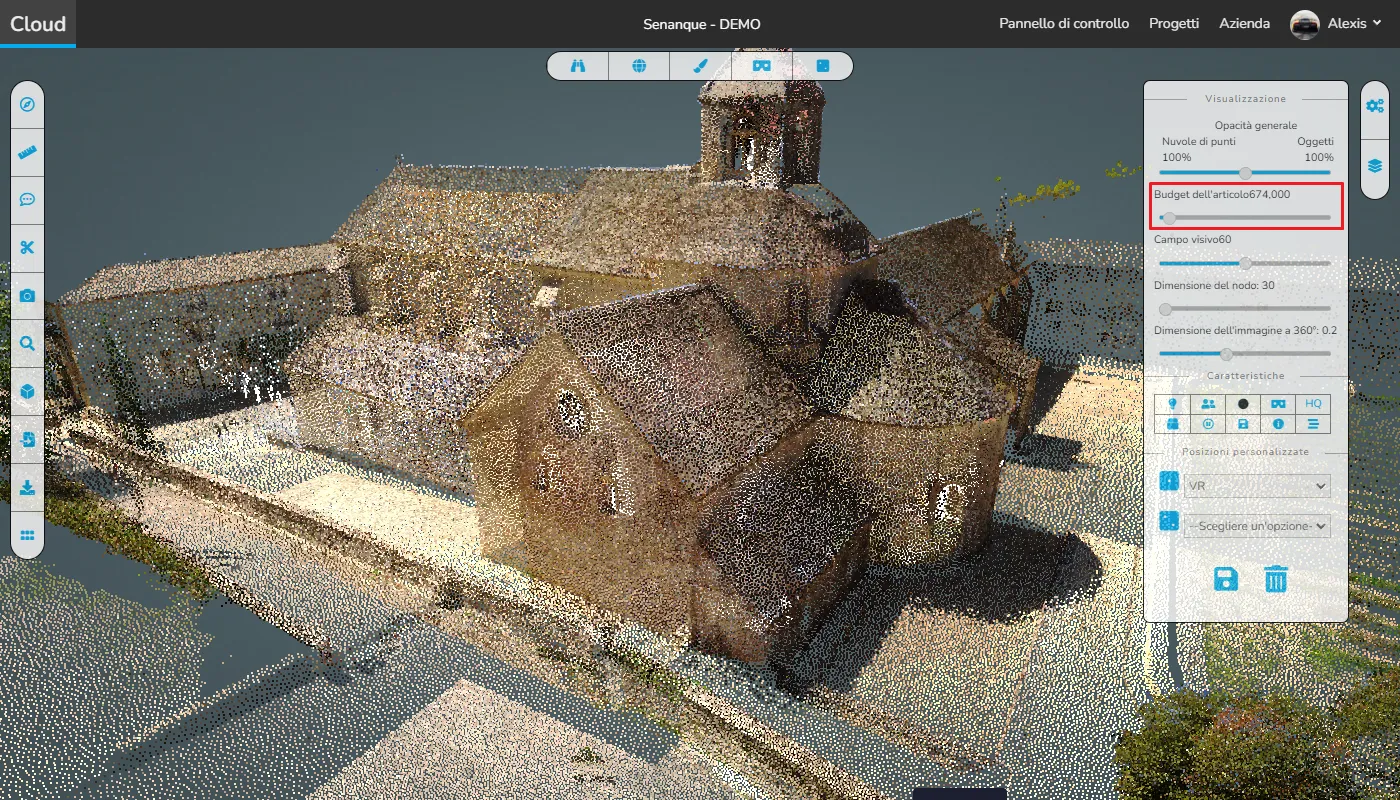Click the trash icon to delete position
This screenshot has width=1400, height=800.
pos(1275,579)
